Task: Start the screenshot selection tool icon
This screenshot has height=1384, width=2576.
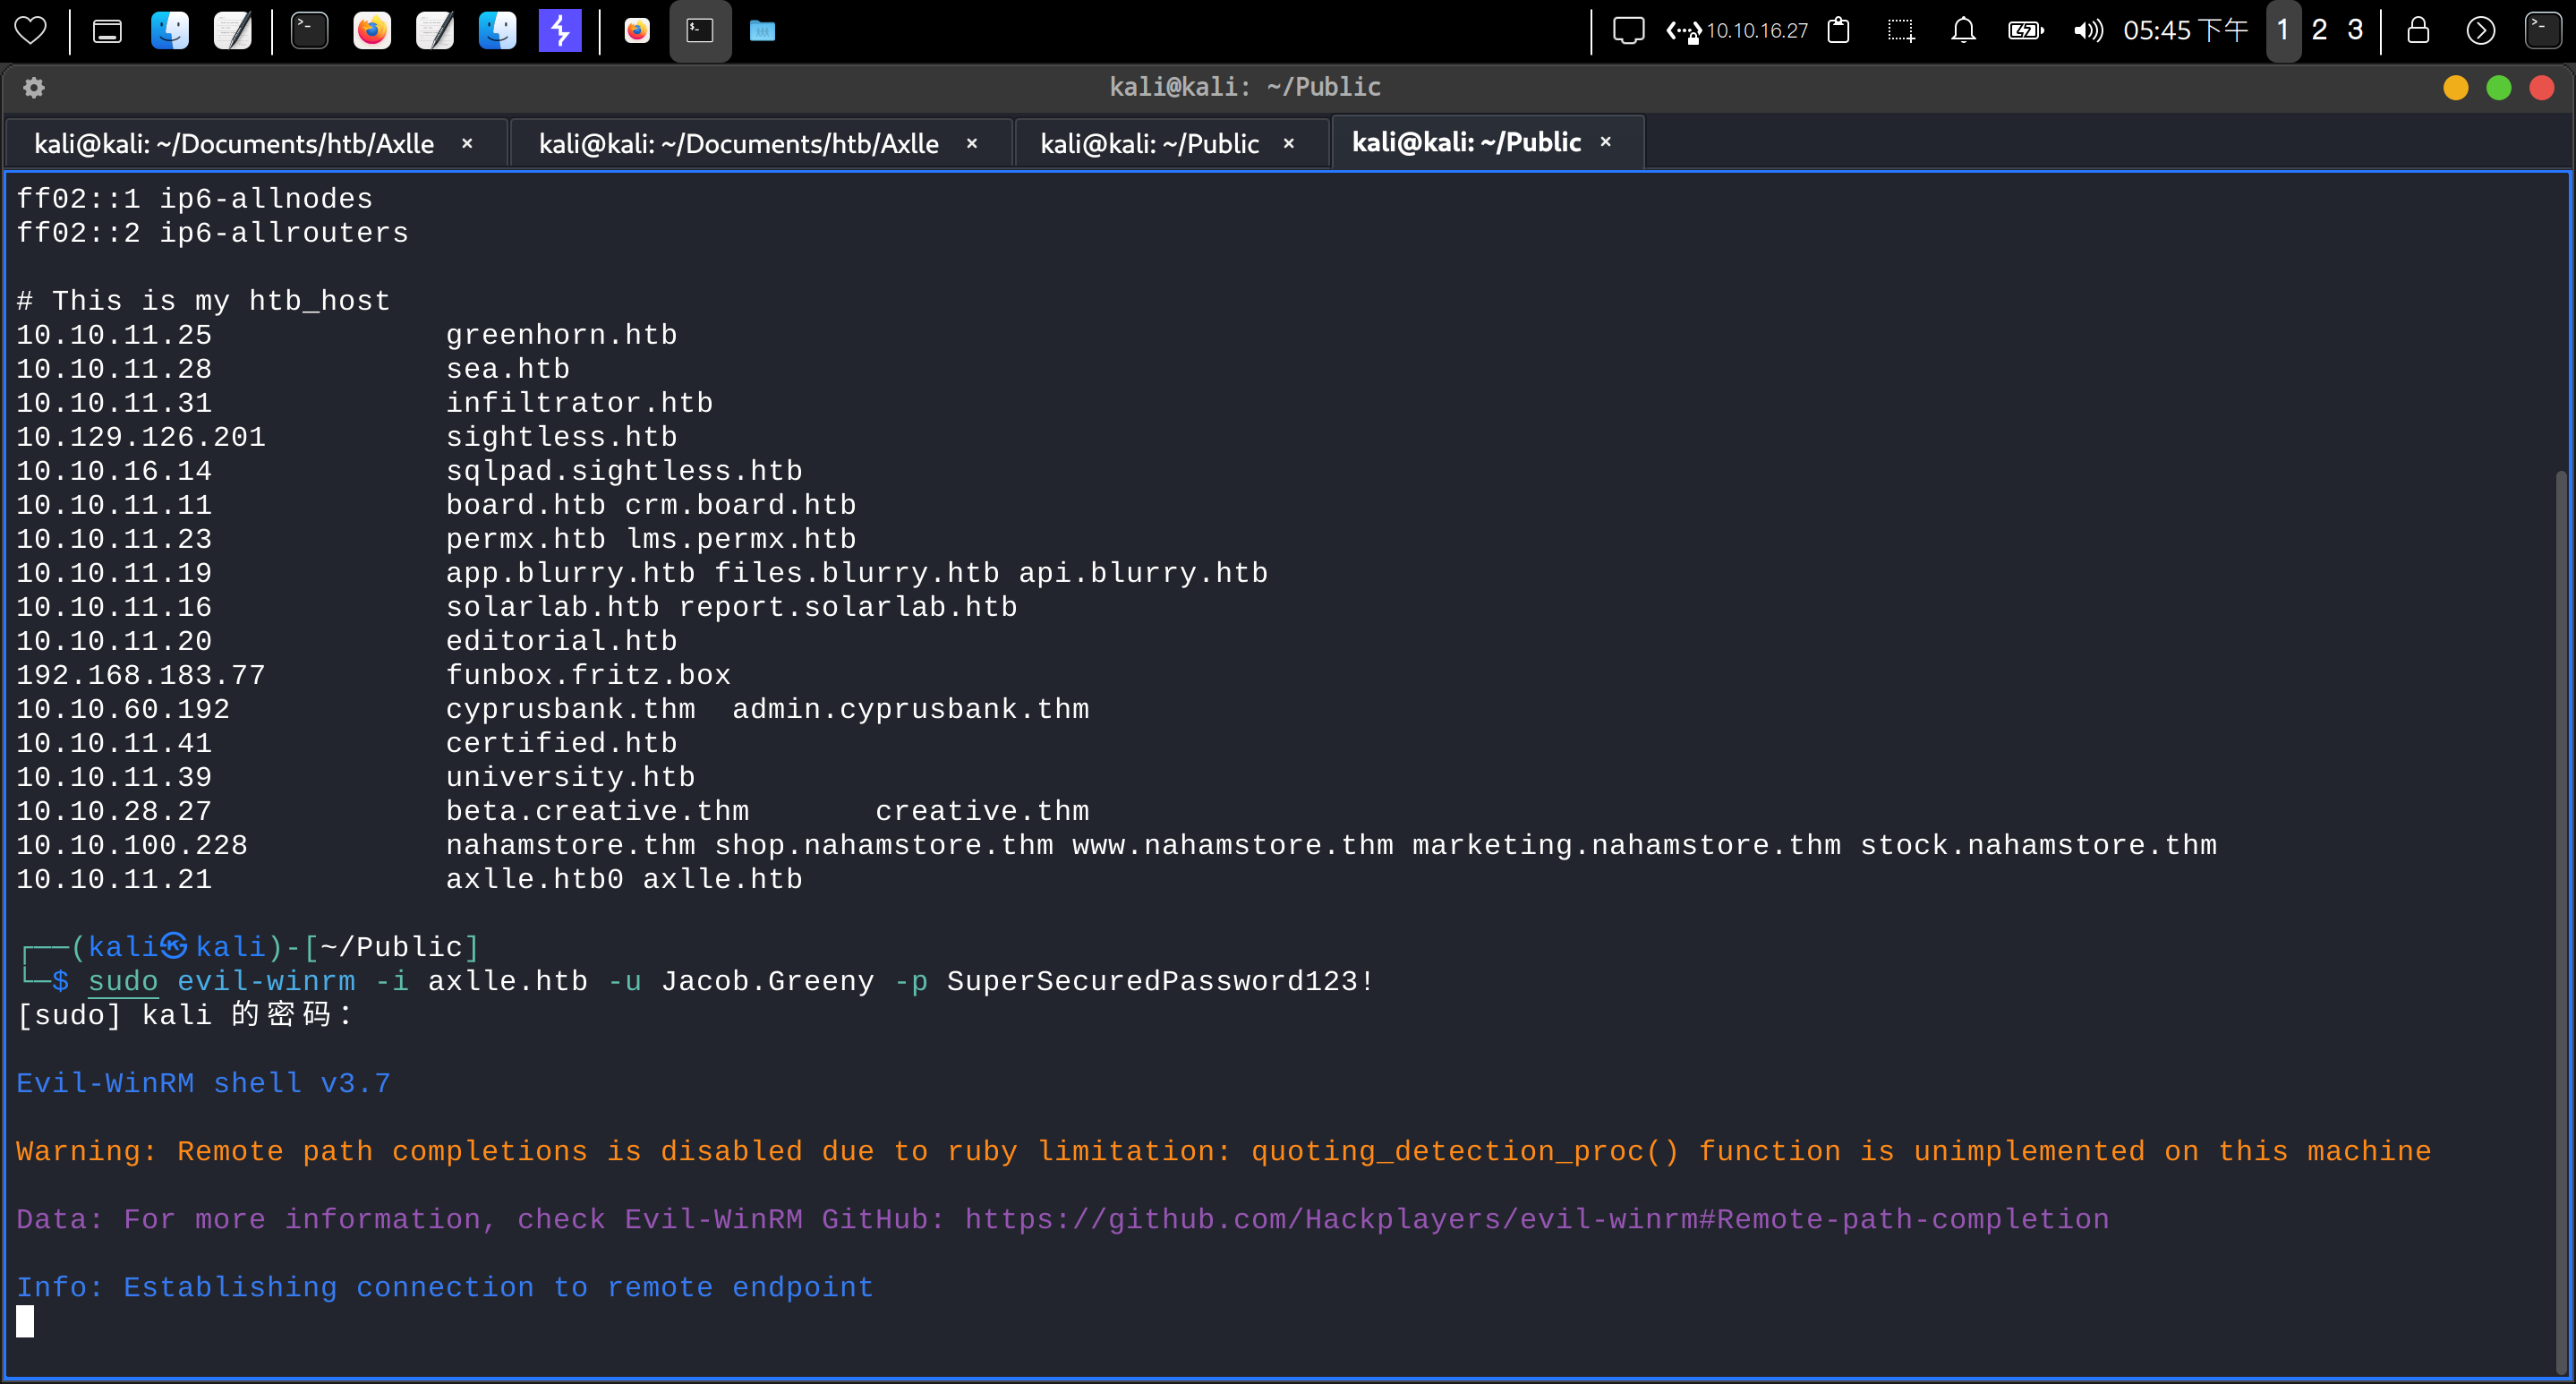Action: tap(1900, 31)
